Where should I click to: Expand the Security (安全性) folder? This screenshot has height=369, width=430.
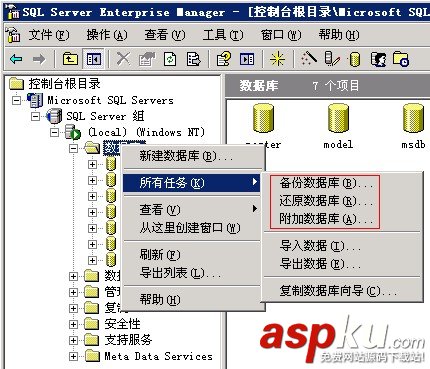click(x=73, y=324)
